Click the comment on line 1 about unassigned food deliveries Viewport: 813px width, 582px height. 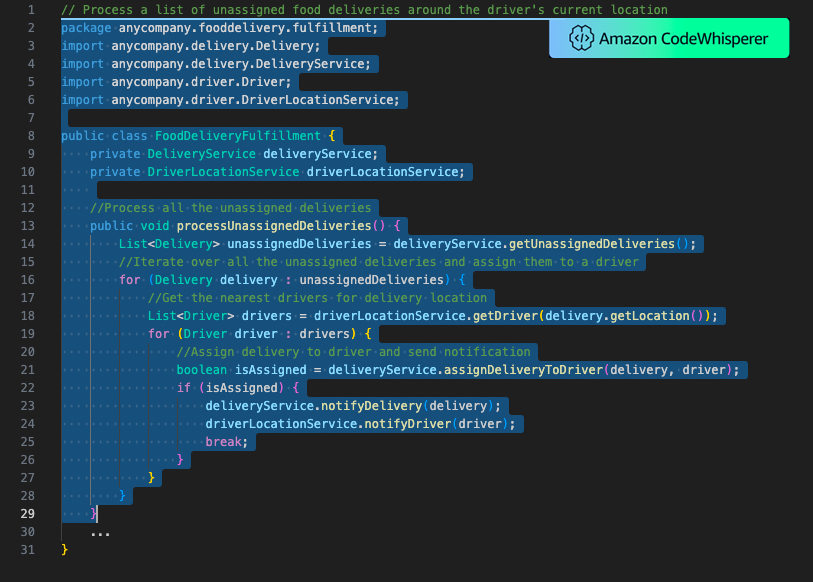(x=365, y=10)
